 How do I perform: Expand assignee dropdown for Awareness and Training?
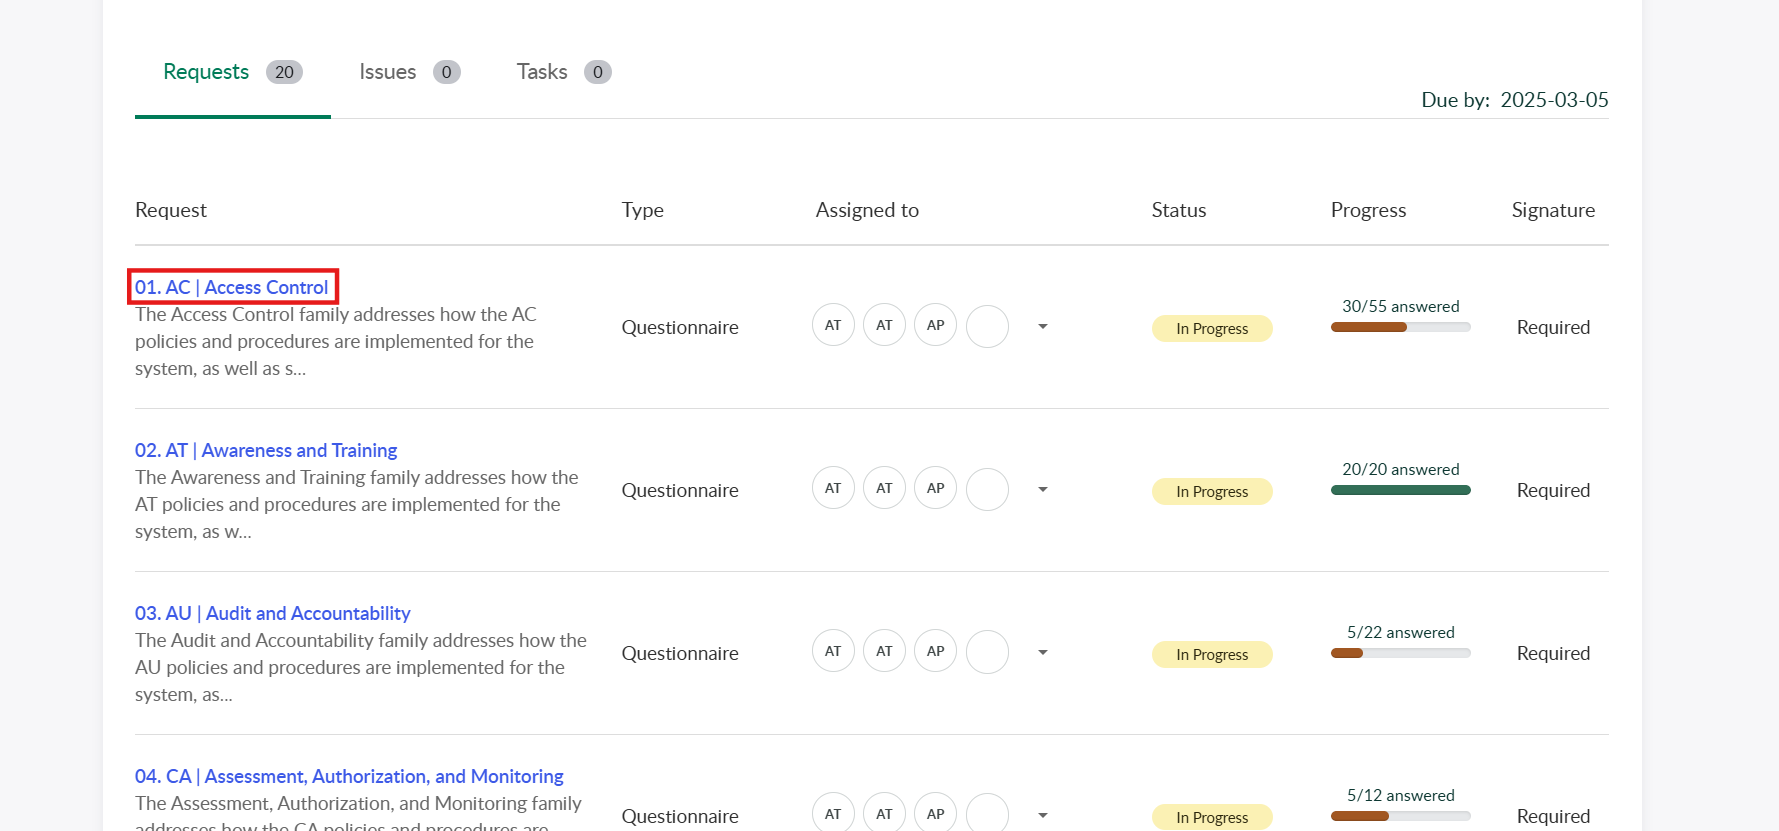coord(1043,490)
